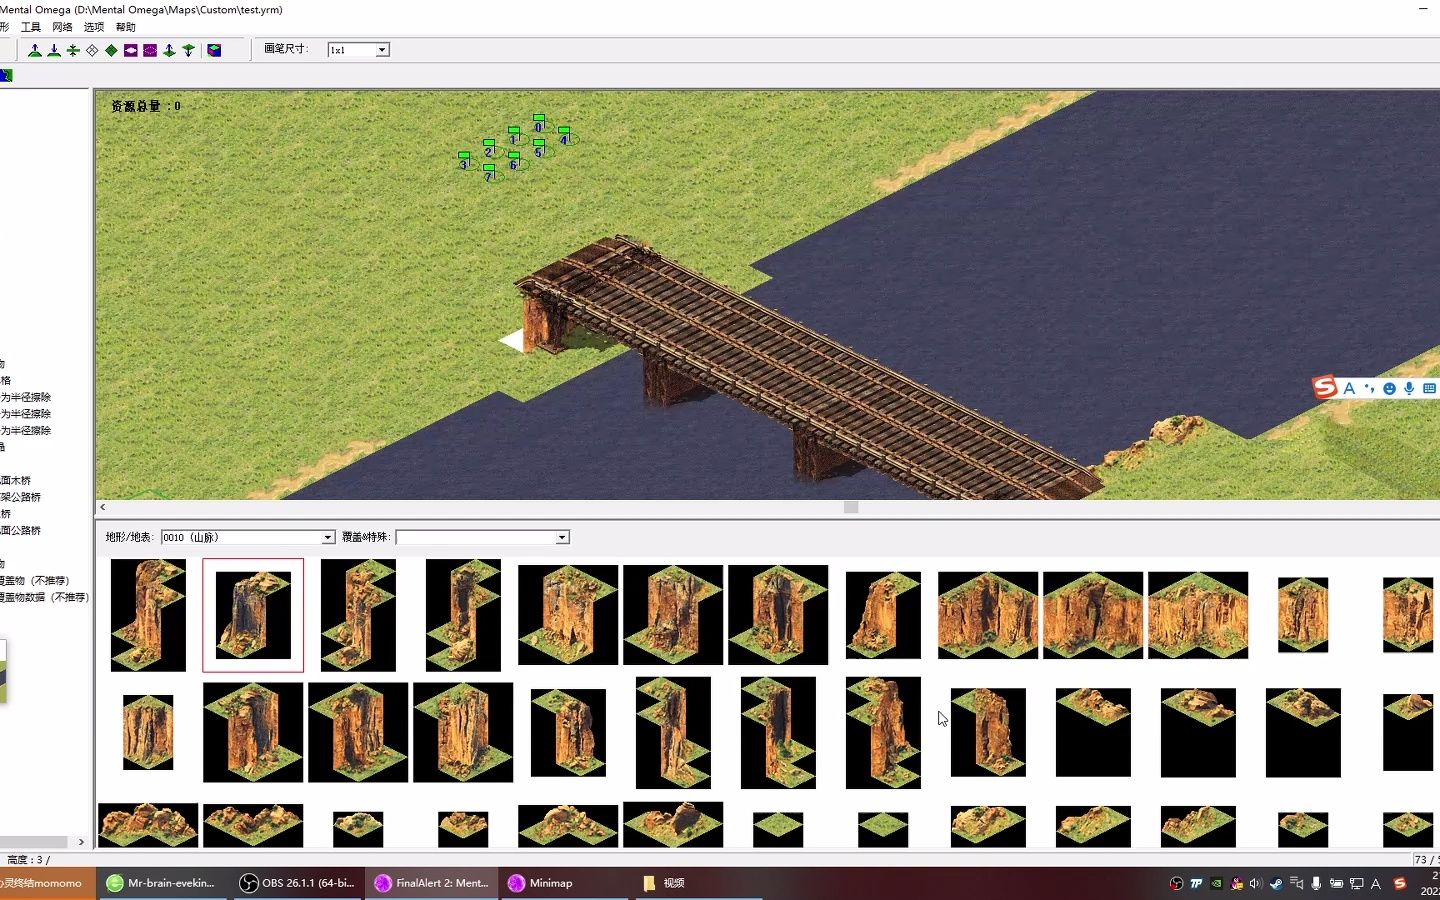Click the solid green diamond tile icon
The height and width of the screenshot is (900, 1440).
[x=111, y=50]
